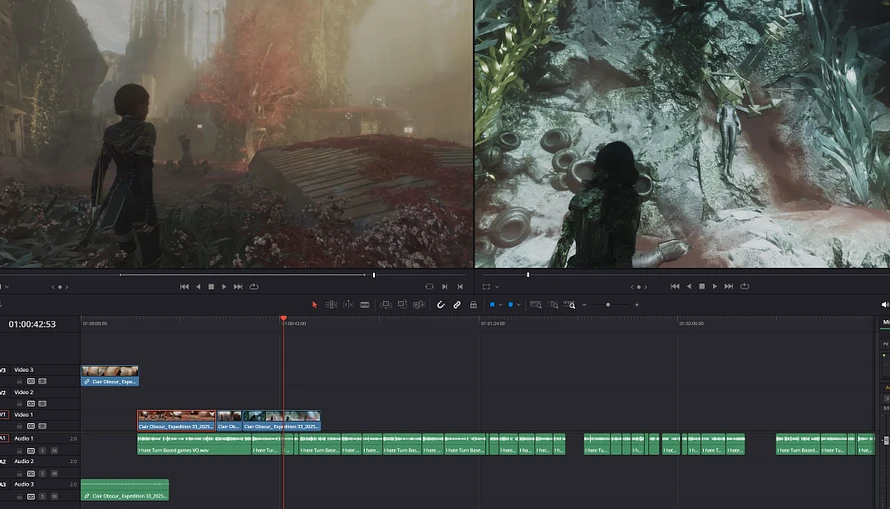Screen dimensions: 890x509
Task: Click the Detail Zoom icon
Action: [553, 305]
